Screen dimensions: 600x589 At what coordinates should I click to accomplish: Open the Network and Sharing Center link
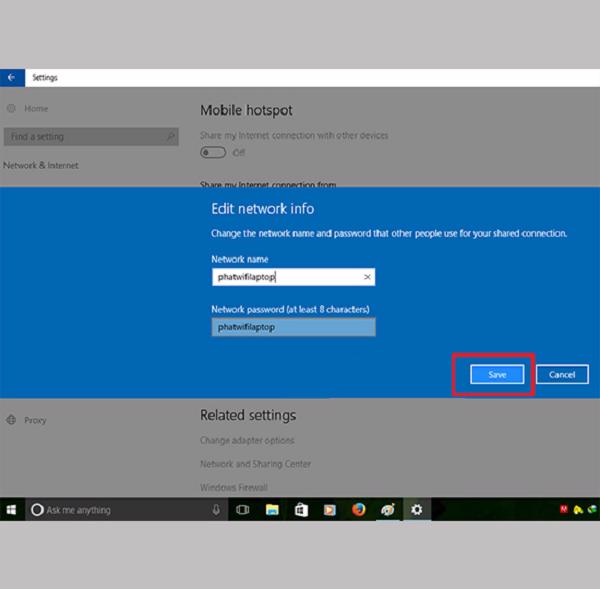point(255,464)
